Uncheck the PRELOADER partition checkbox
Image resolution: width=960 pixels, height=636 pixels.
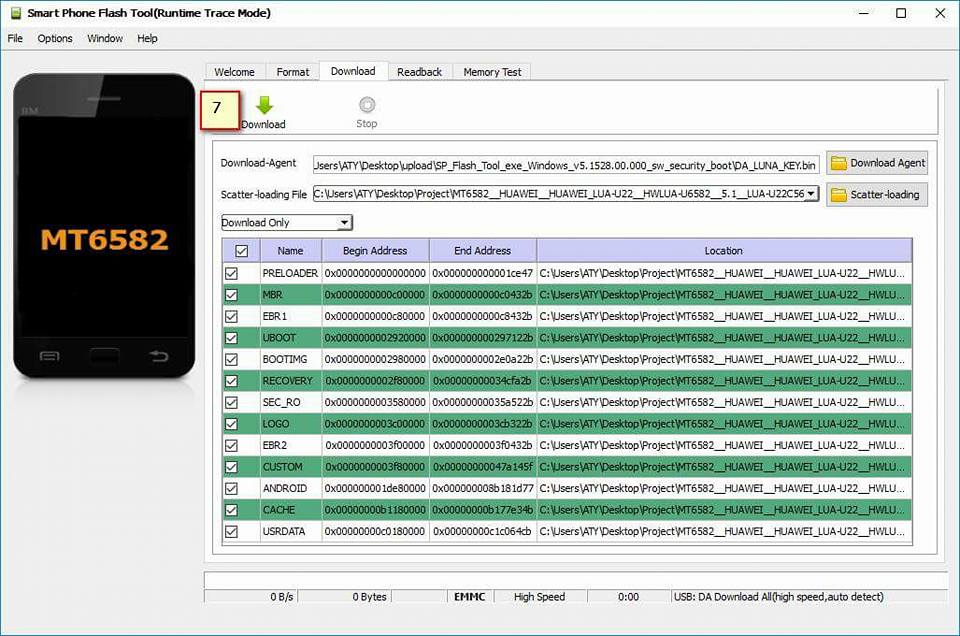pos(231,274)
